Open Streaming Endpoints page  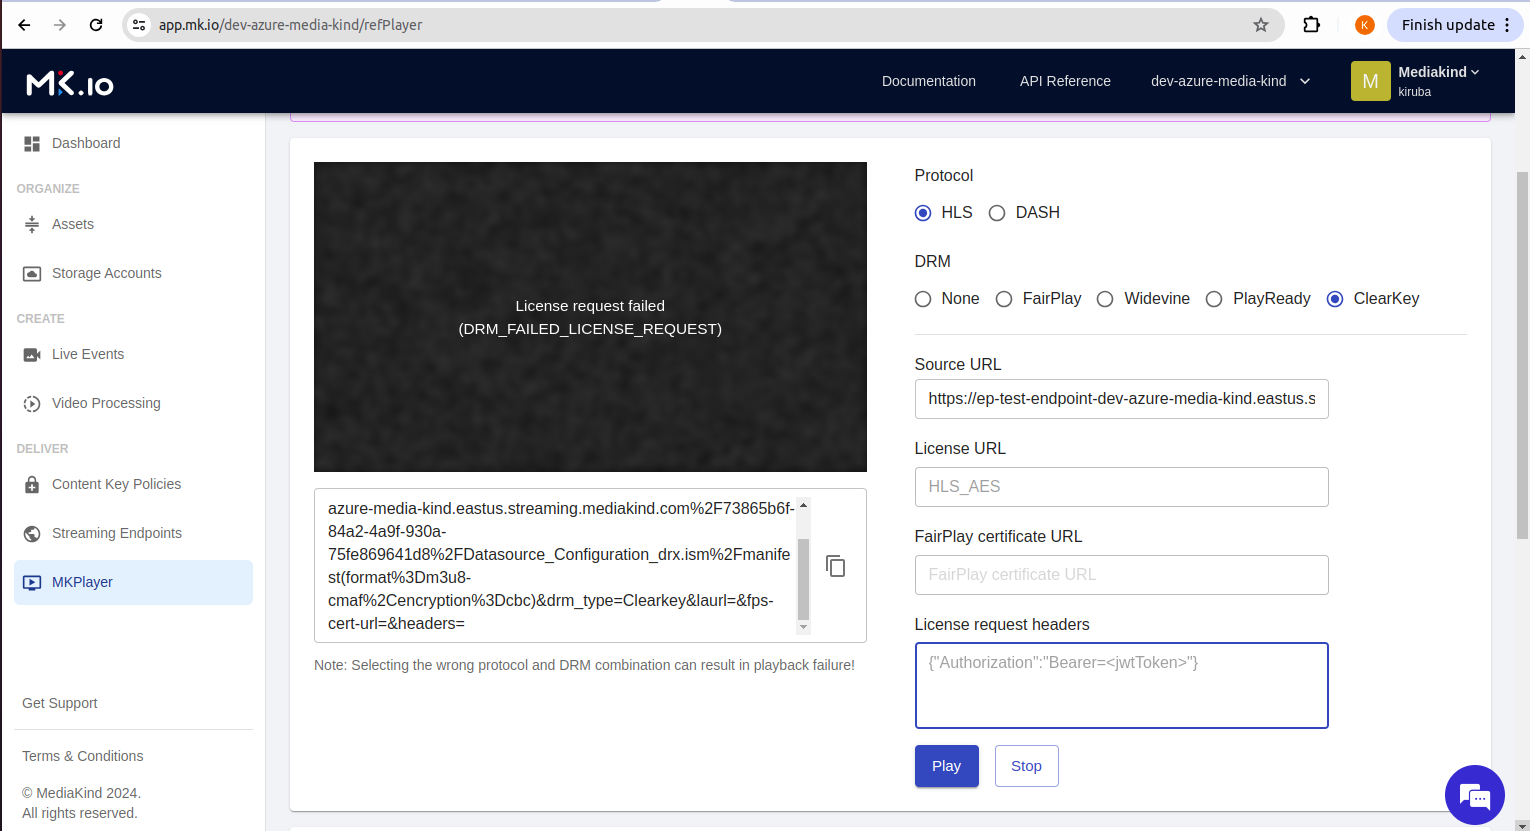(x=117, y=534)
